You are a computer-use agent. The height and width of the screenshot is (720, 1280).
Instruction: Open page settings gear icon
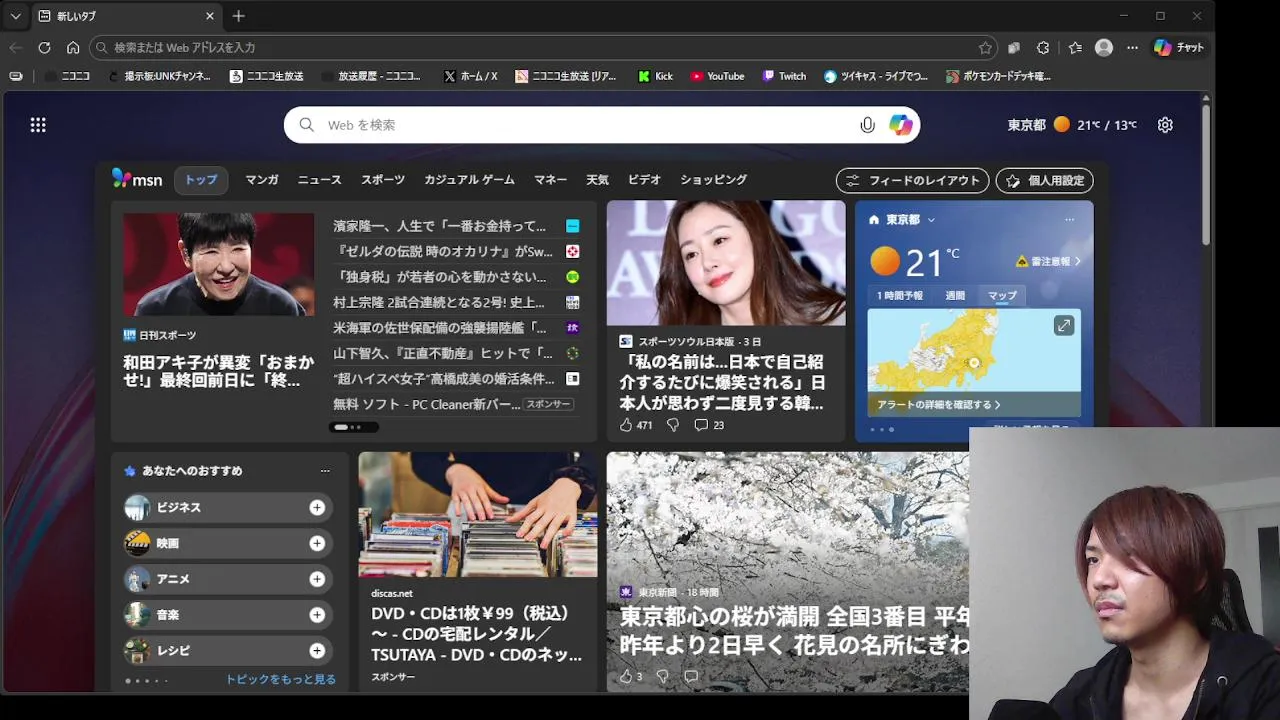coord(1165,125)
